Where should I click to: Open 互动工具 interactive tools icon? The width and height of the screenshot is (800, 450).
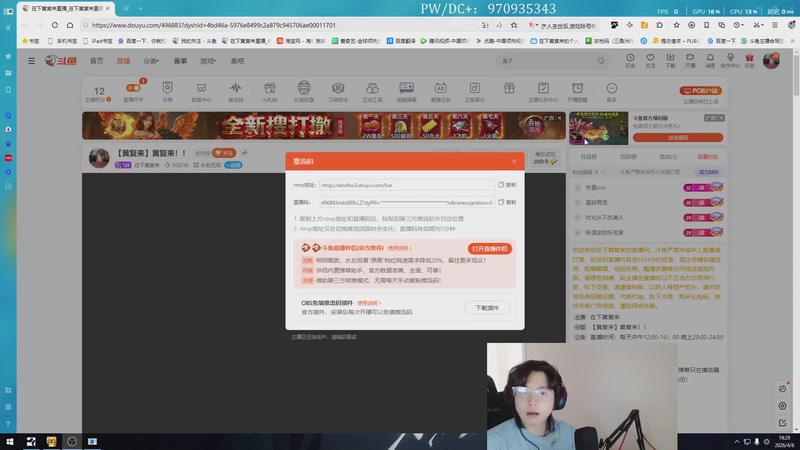pos(372,92)
